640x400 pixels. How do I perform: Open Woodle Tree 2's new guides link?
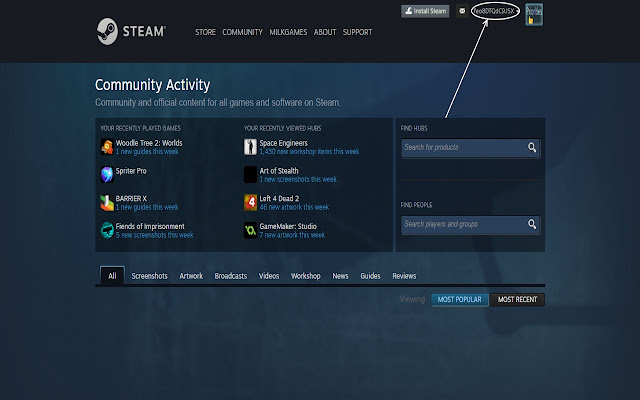click(147, 151)
